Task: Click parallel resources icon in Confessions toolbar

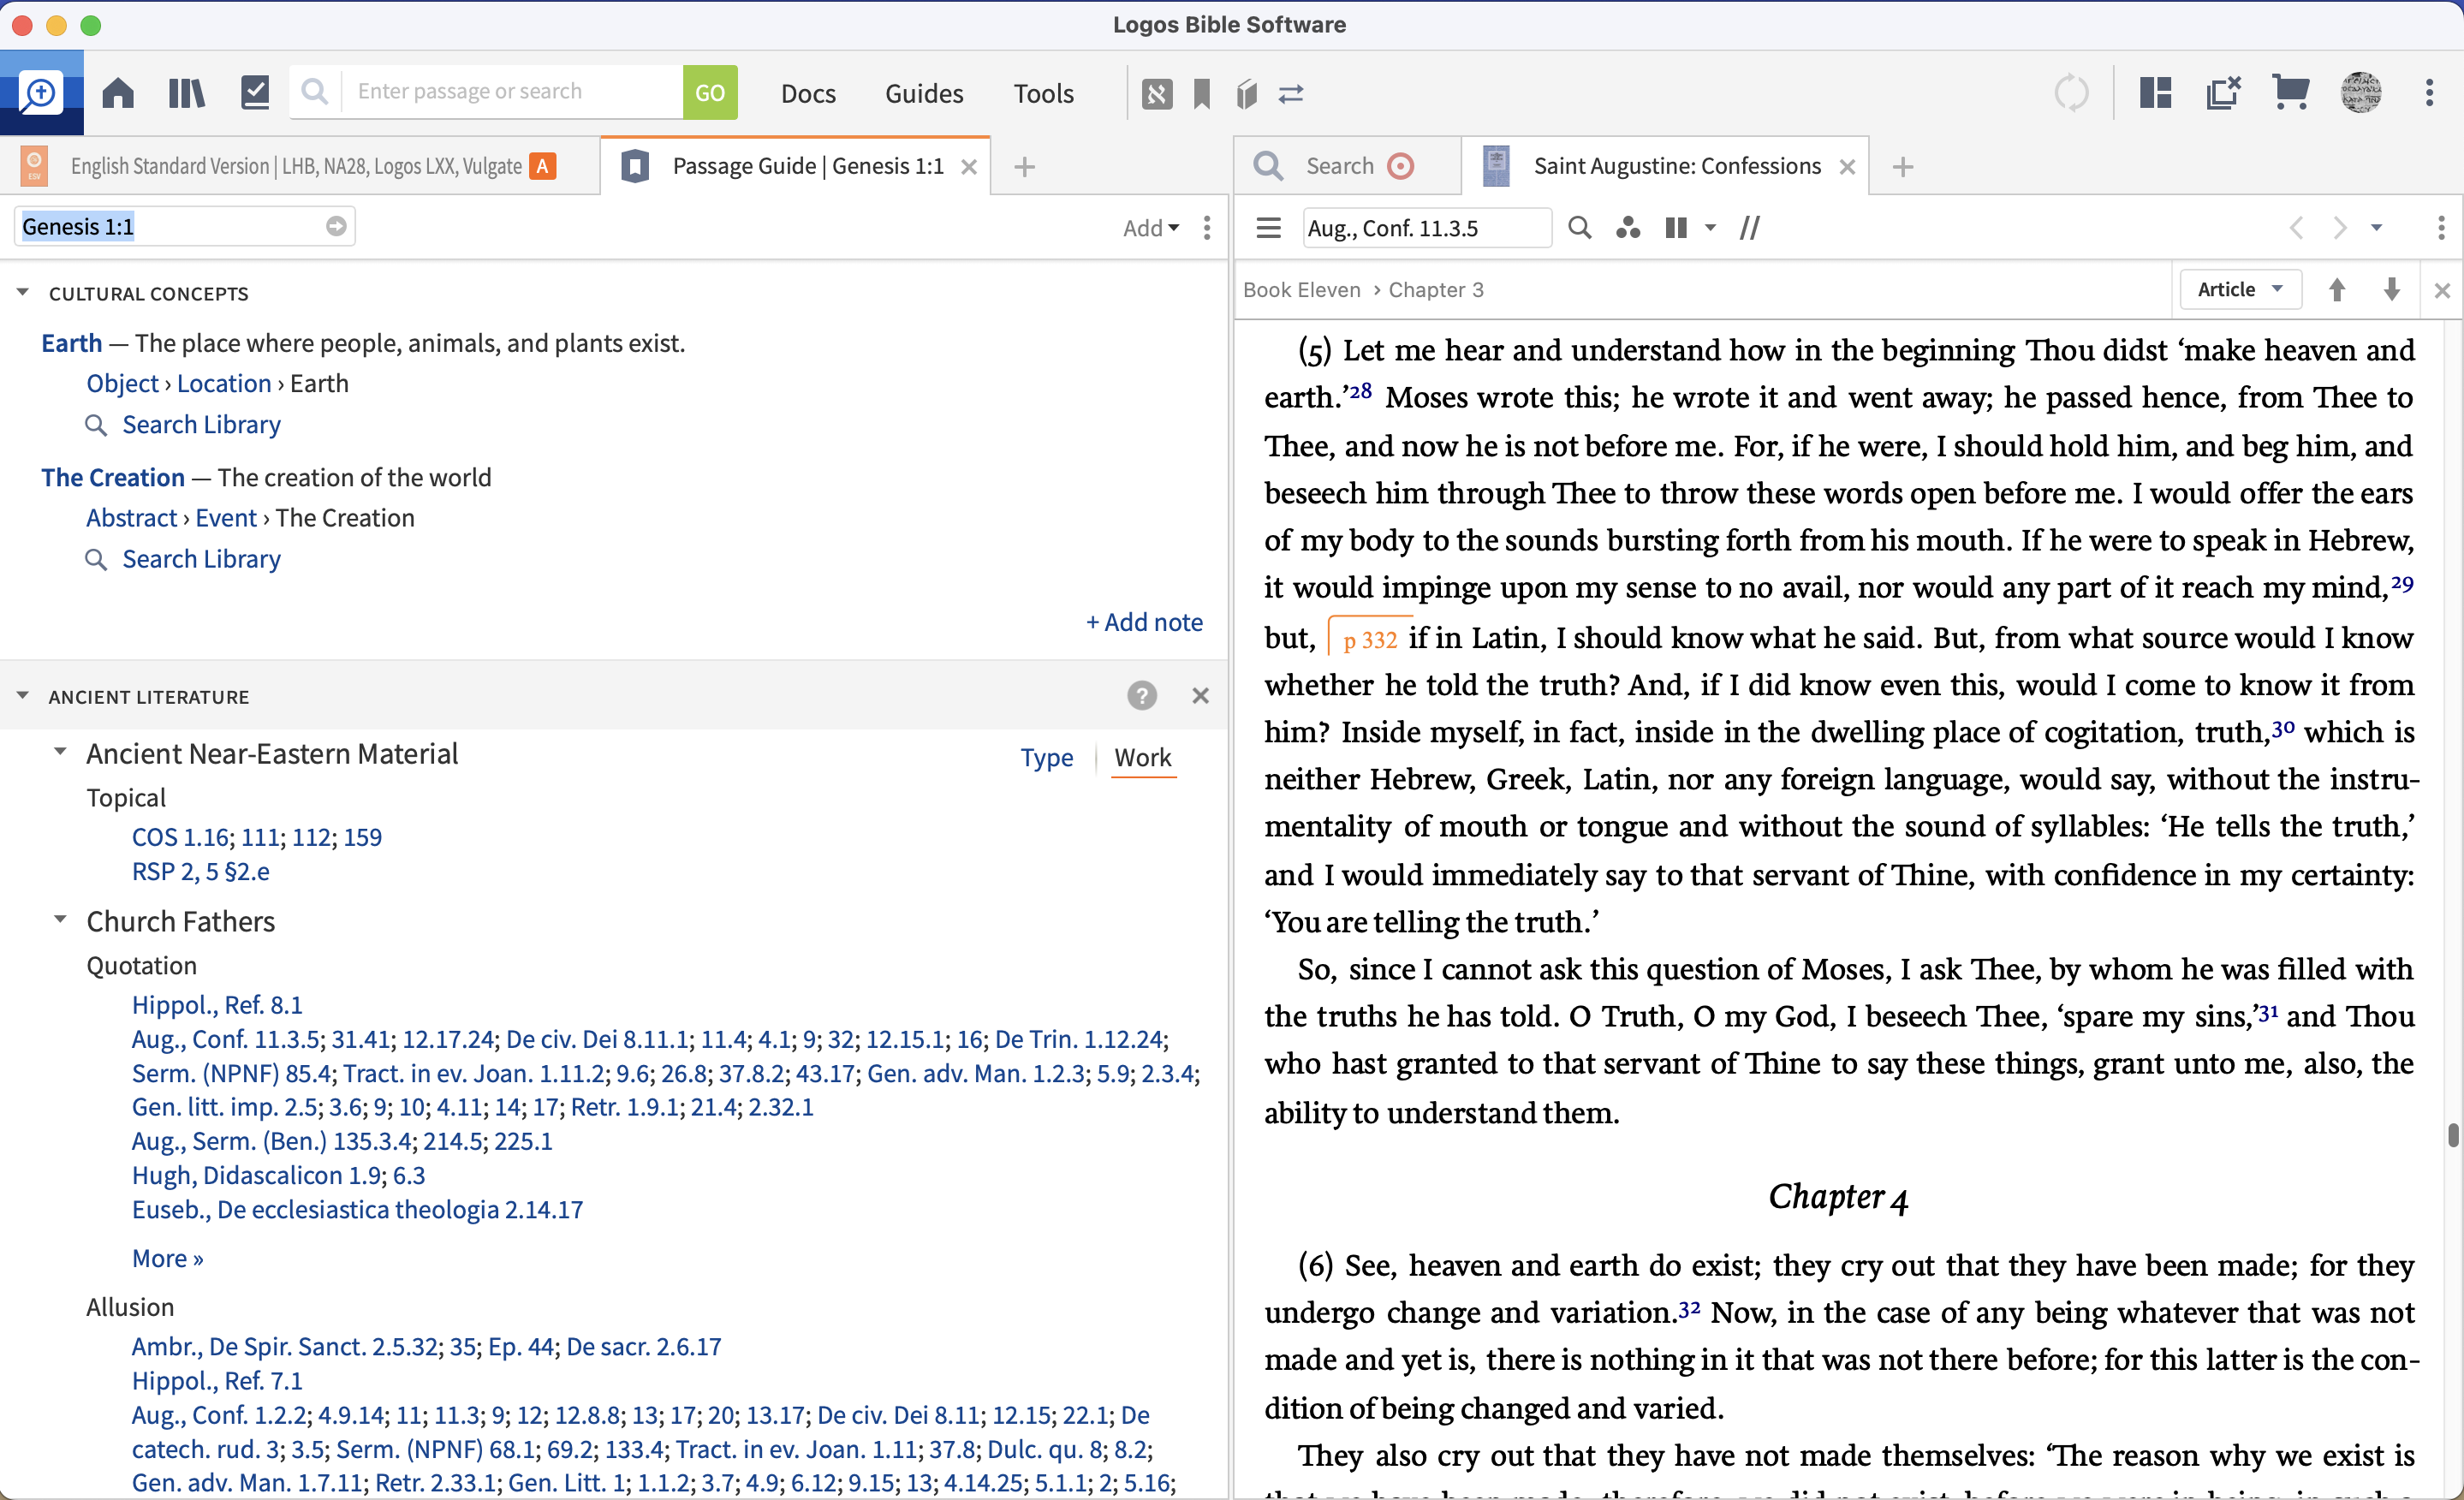Action: [1750, 228]
